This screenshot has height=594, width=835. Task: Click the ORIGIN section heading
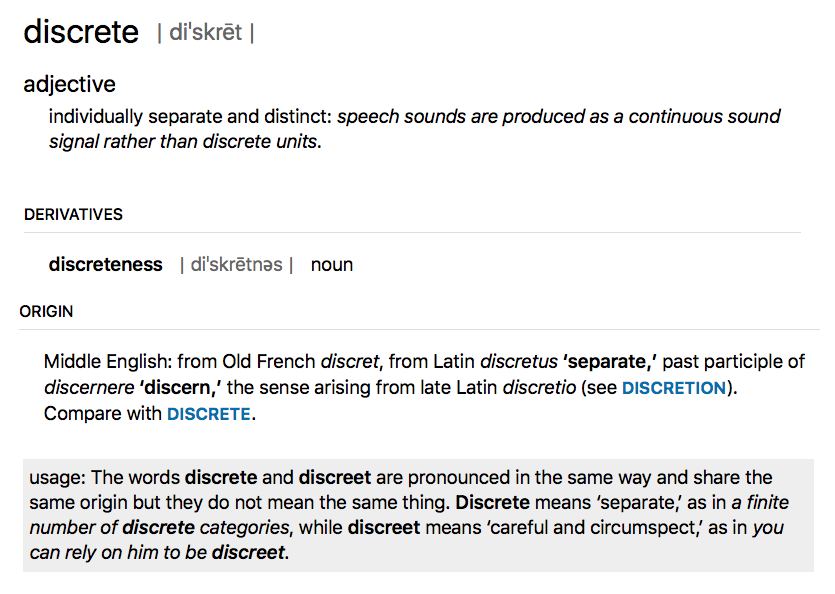pyautogui.click(x=46, y=311)
